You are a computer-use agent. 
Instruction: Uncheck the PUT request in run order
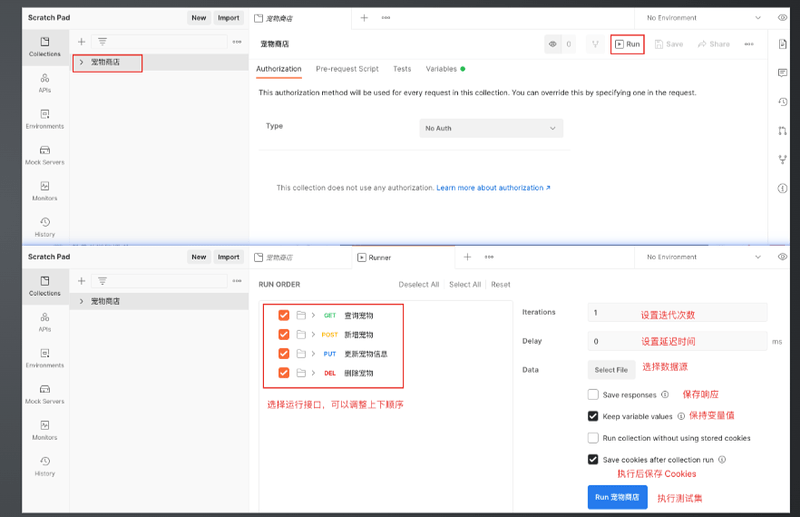pos(284,354)
